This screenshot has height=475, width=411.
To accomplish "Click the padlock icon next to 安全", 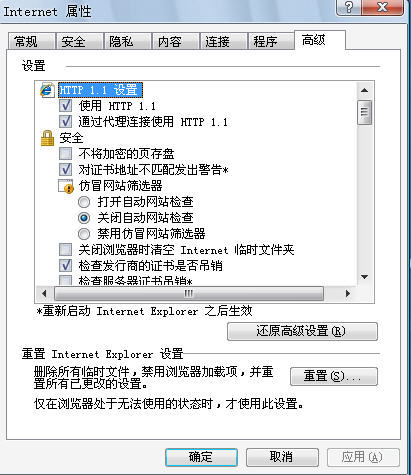I will coord(47,138).
